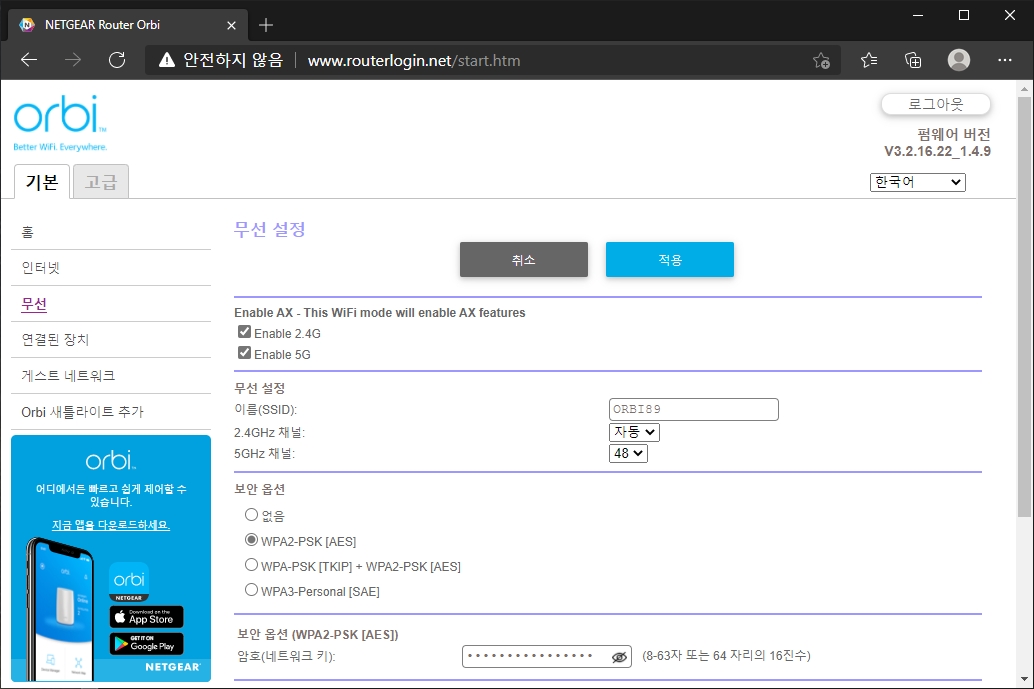This screenshot has height=689, width=1034.
Task: Open the browser profile avatar
Action: [x=958, y=60]
